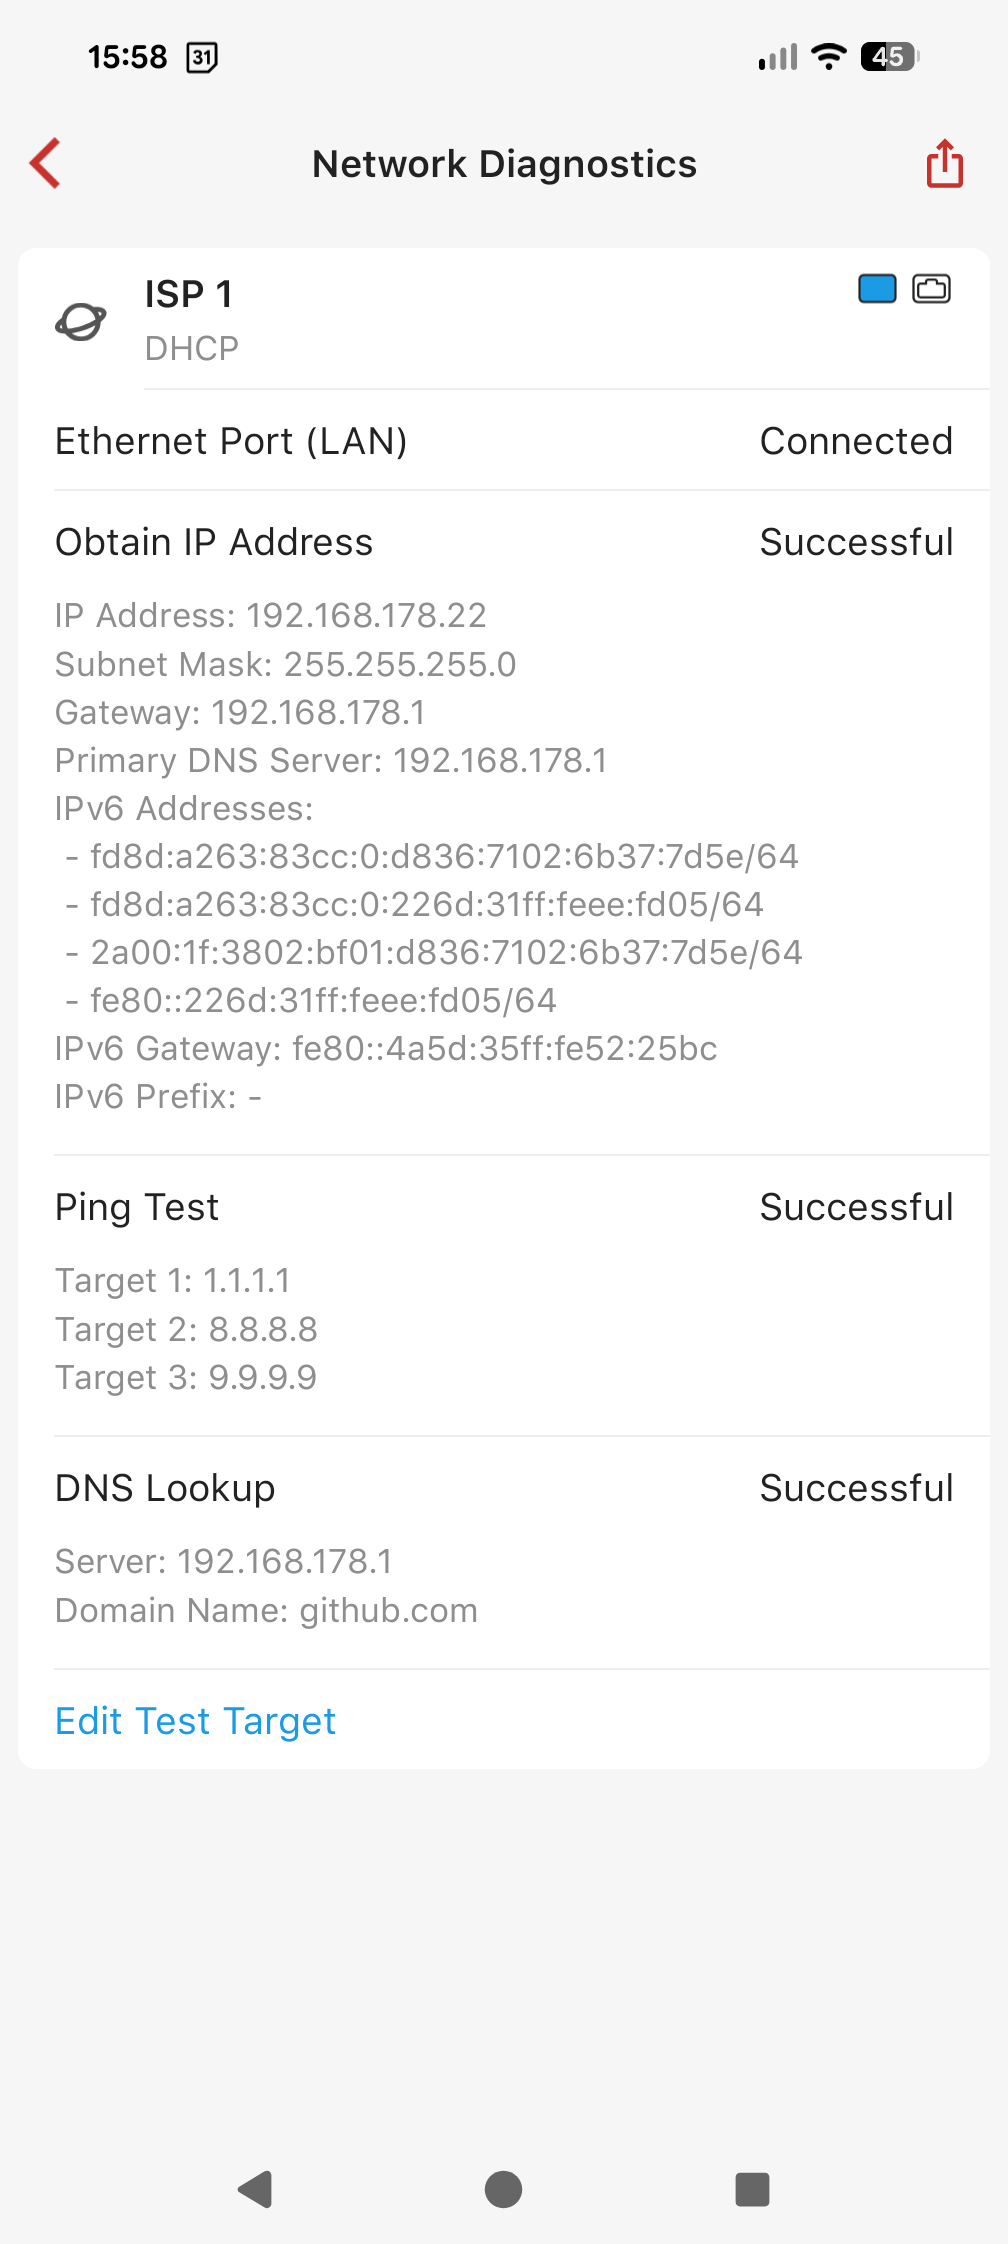Screen dimensions: 1008x2244
Task: Tap the battery level indicator
Action: click(x=889, y=57)
